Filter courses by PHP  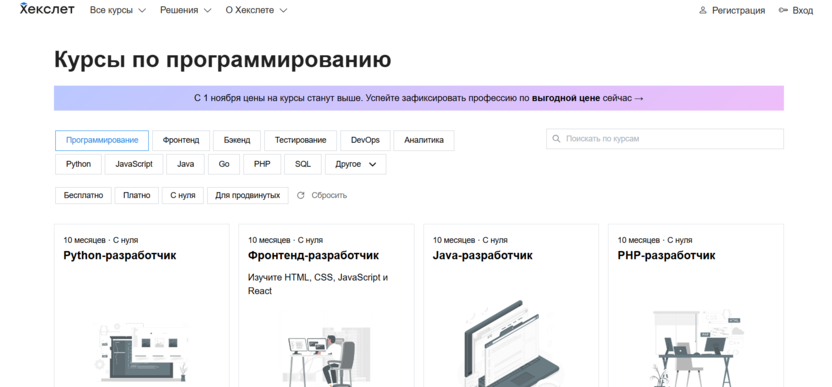[x=262, y=165]
